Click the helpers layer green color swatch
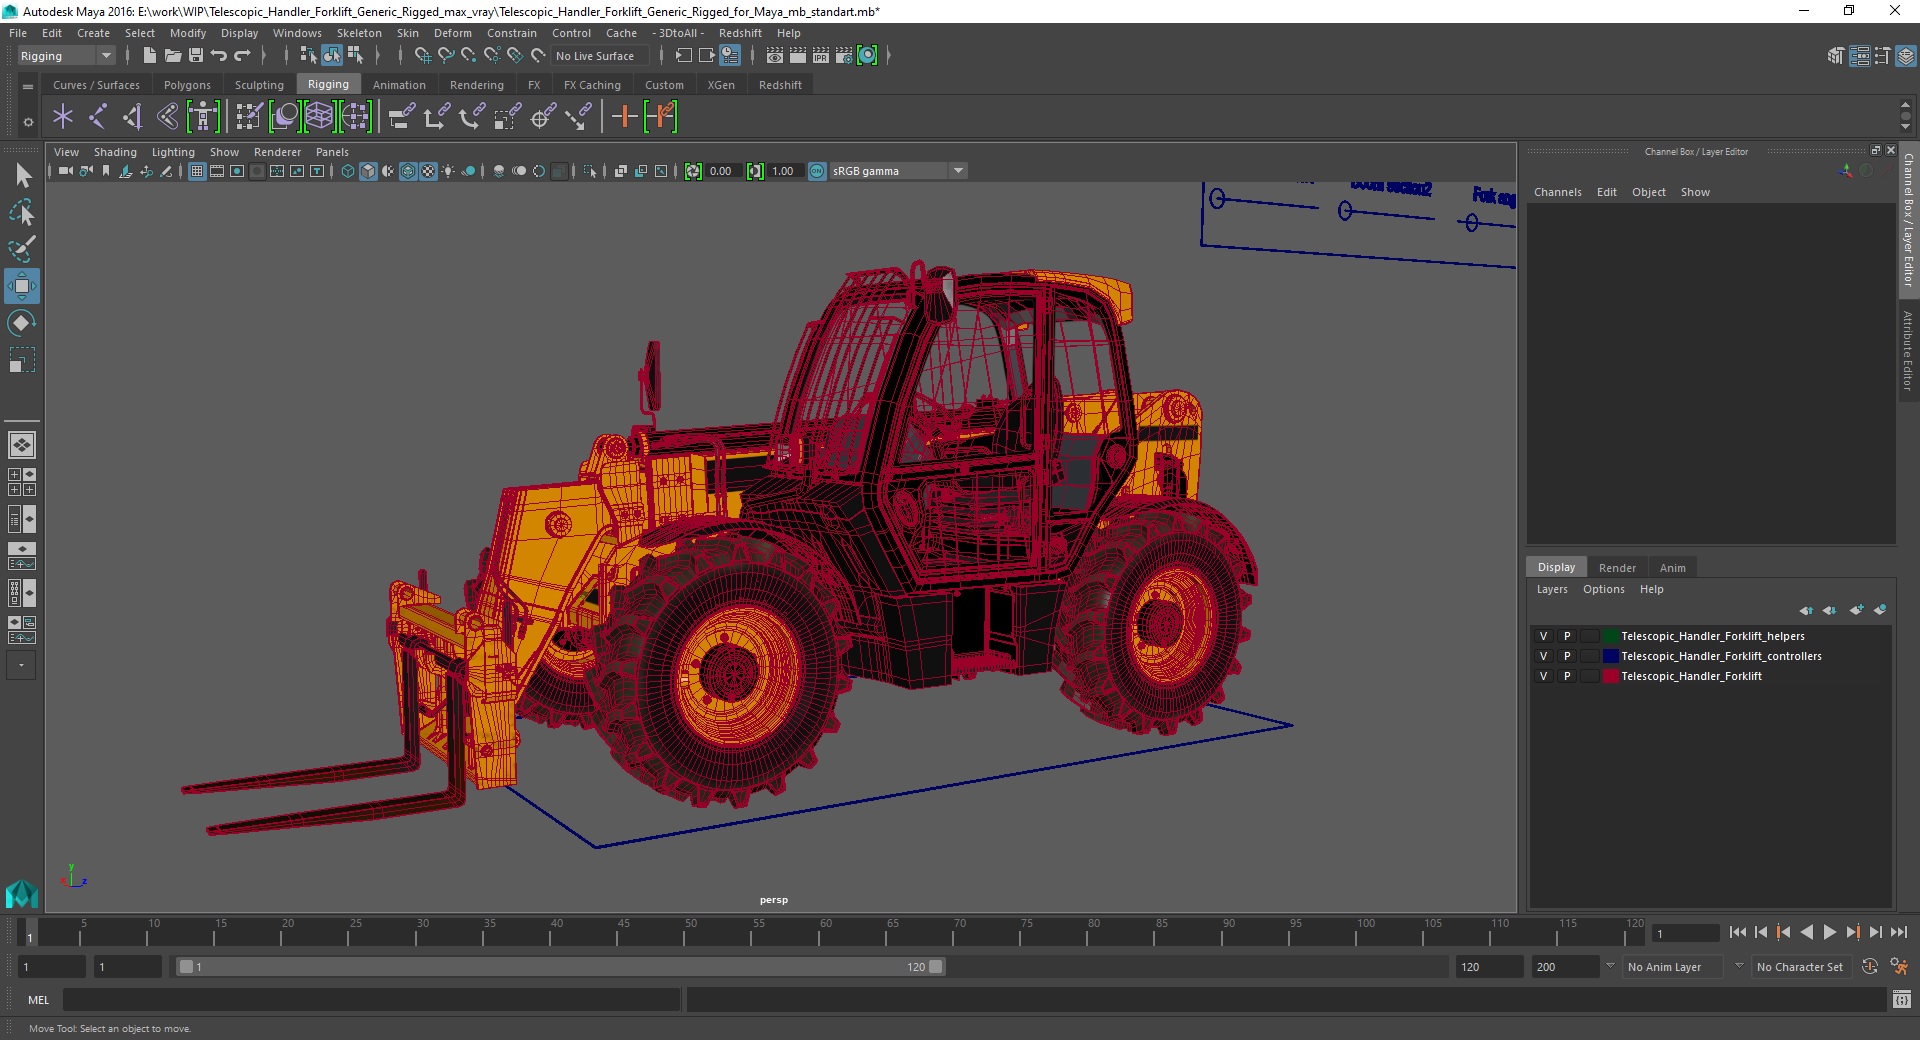 [1610, 636]
